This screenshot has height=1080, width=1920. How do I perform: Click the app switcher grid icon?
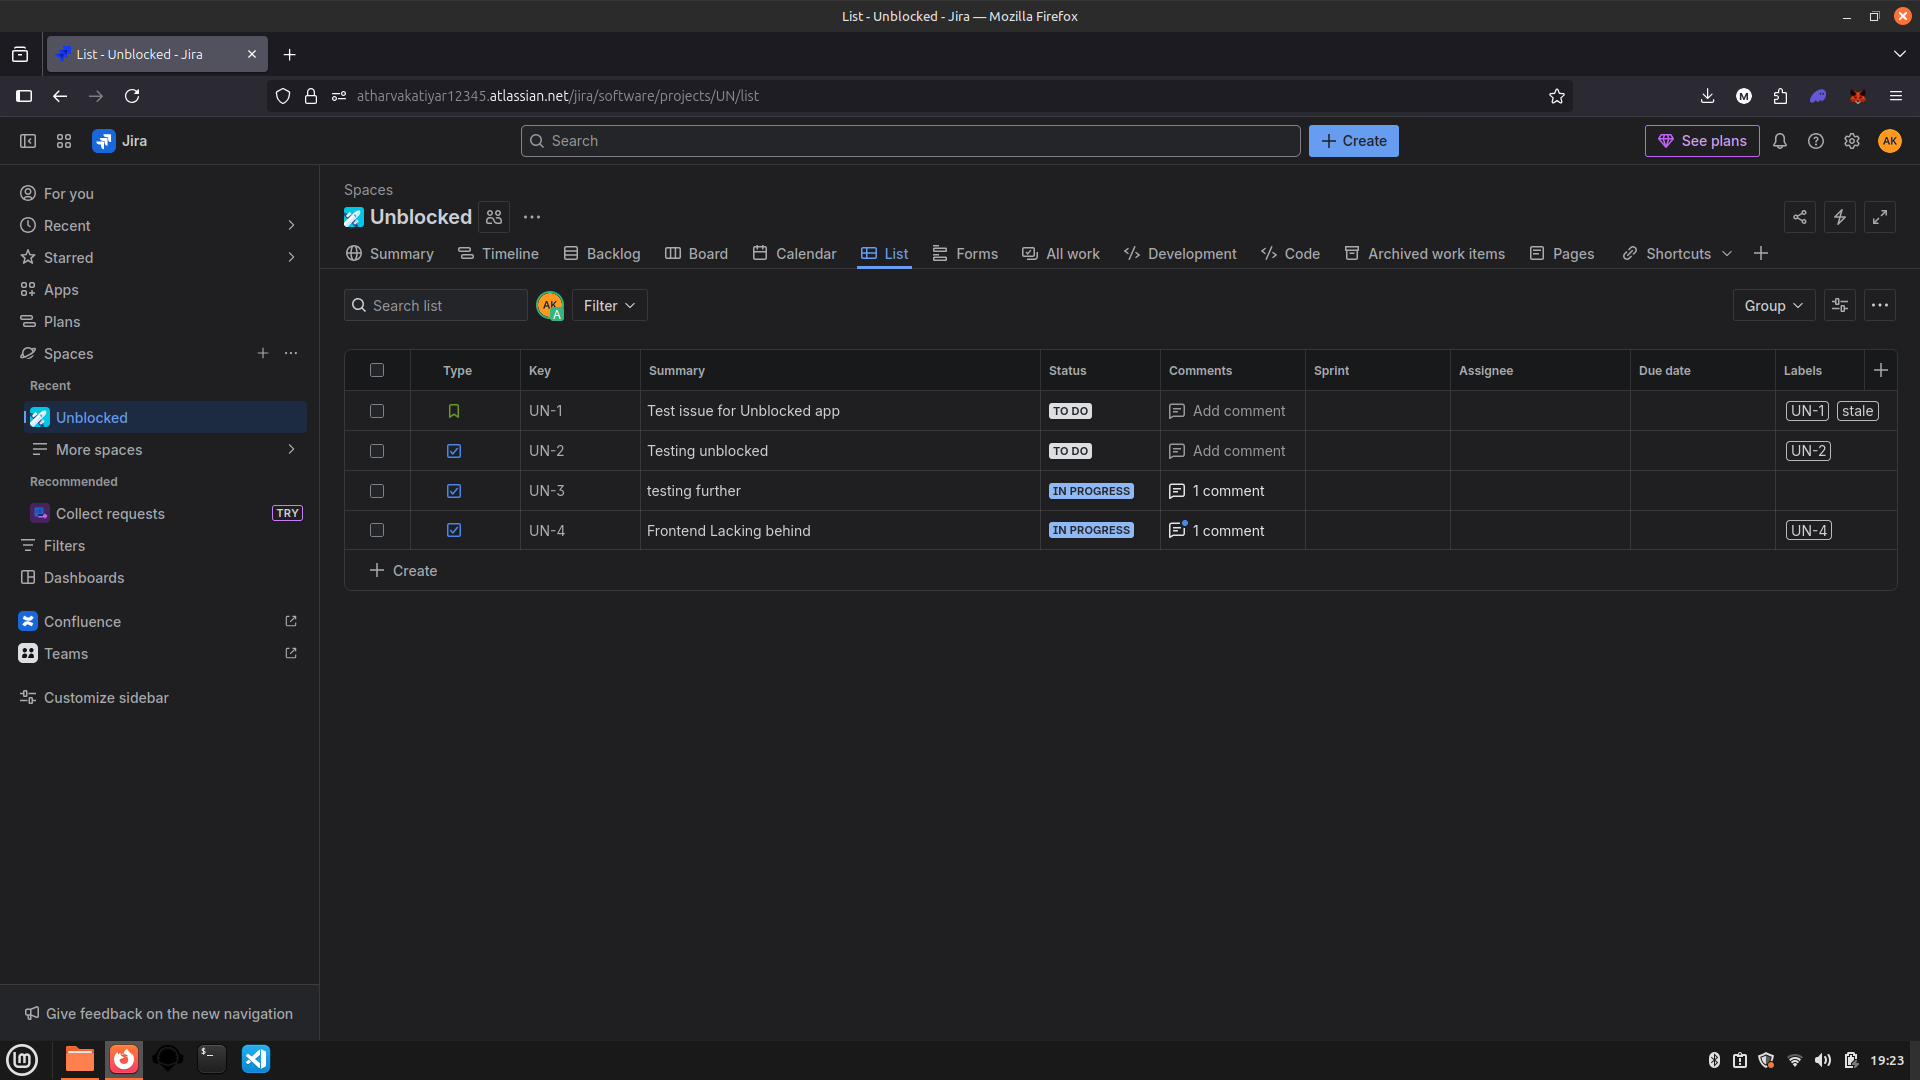(x=64, y=141)
